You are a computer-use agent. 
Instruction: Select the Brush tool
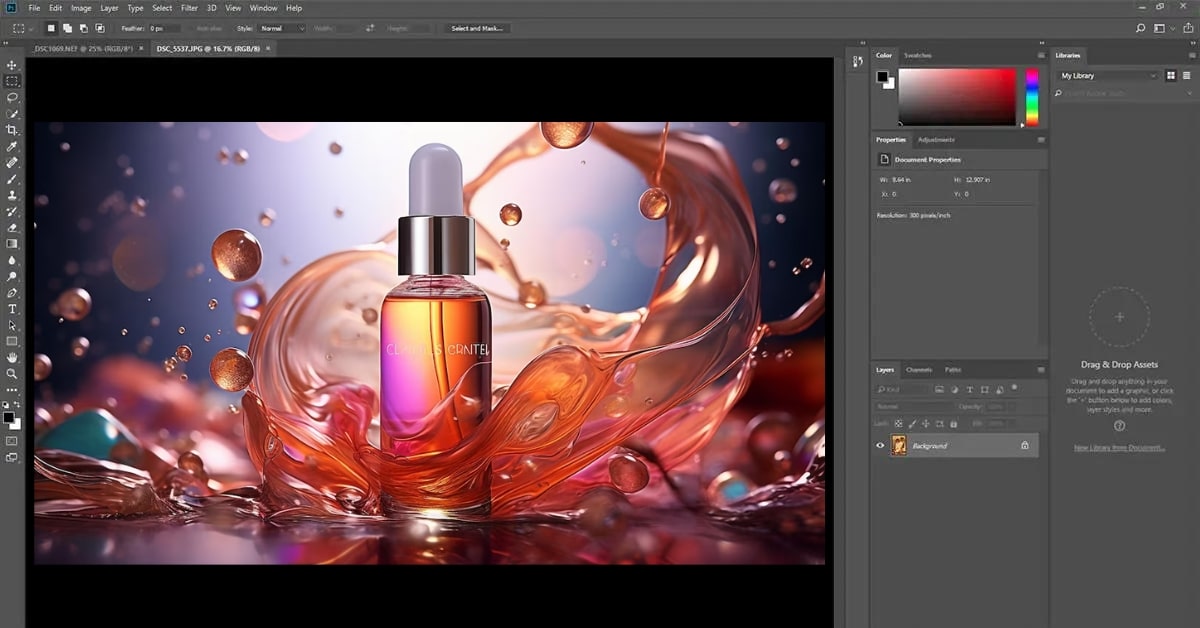click(12, 179)
